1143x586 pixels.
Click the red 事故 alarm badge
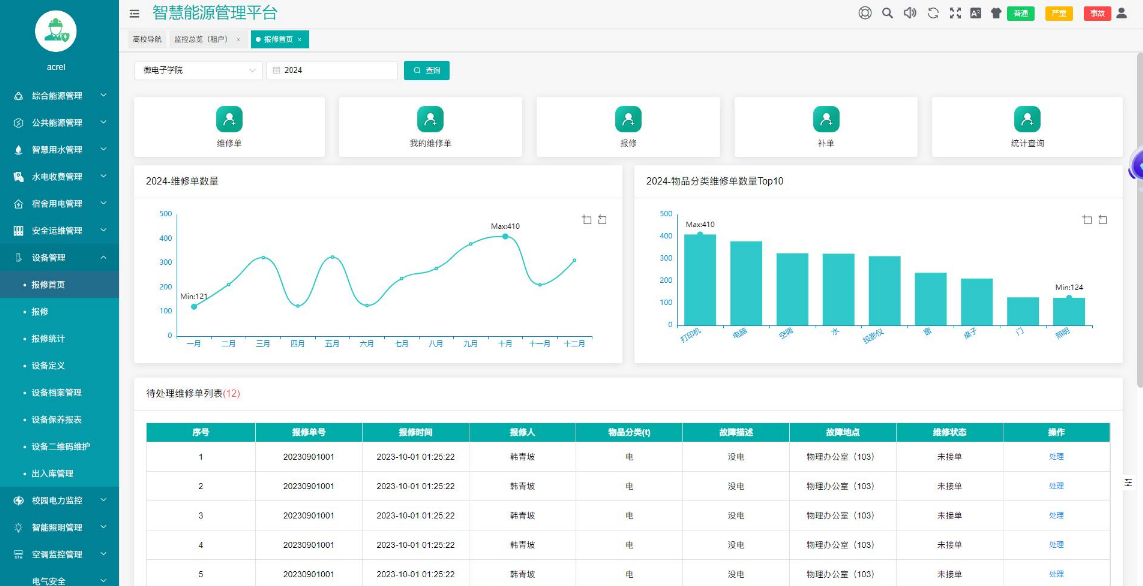1097,13
